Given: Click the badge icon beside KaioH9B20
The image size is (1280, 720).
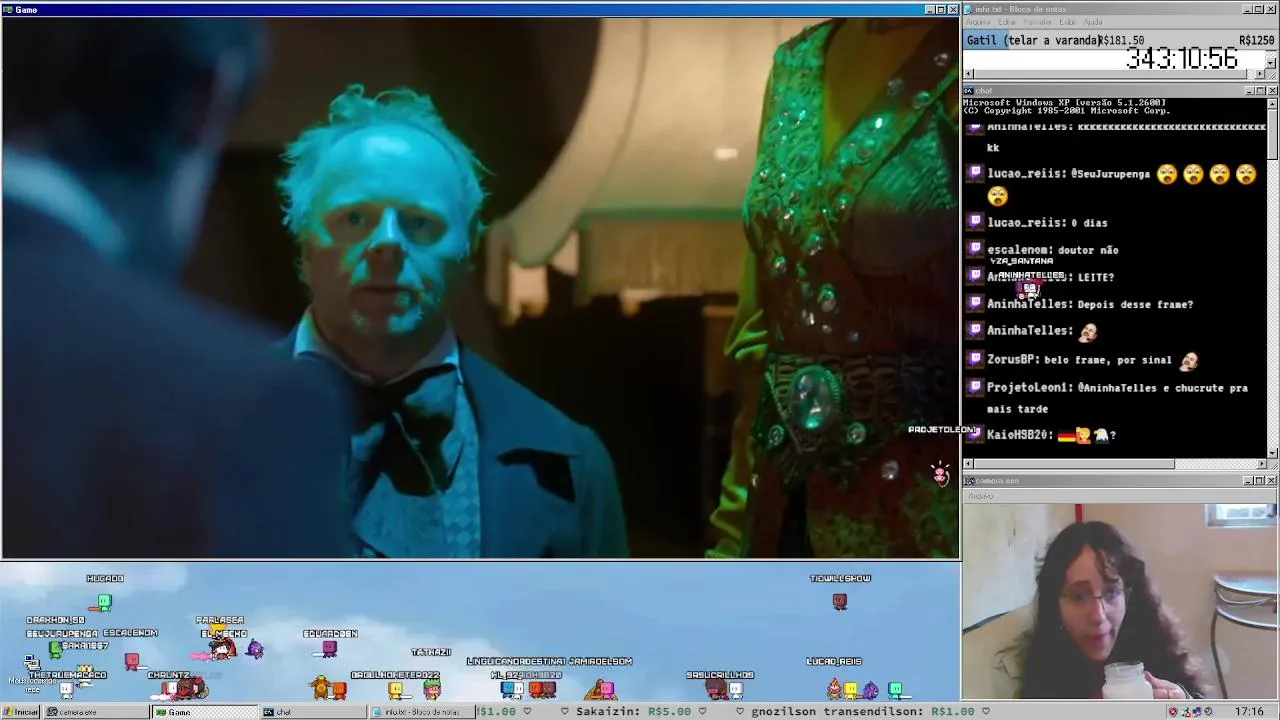Looking at the screenshot, I should point(976,434).
